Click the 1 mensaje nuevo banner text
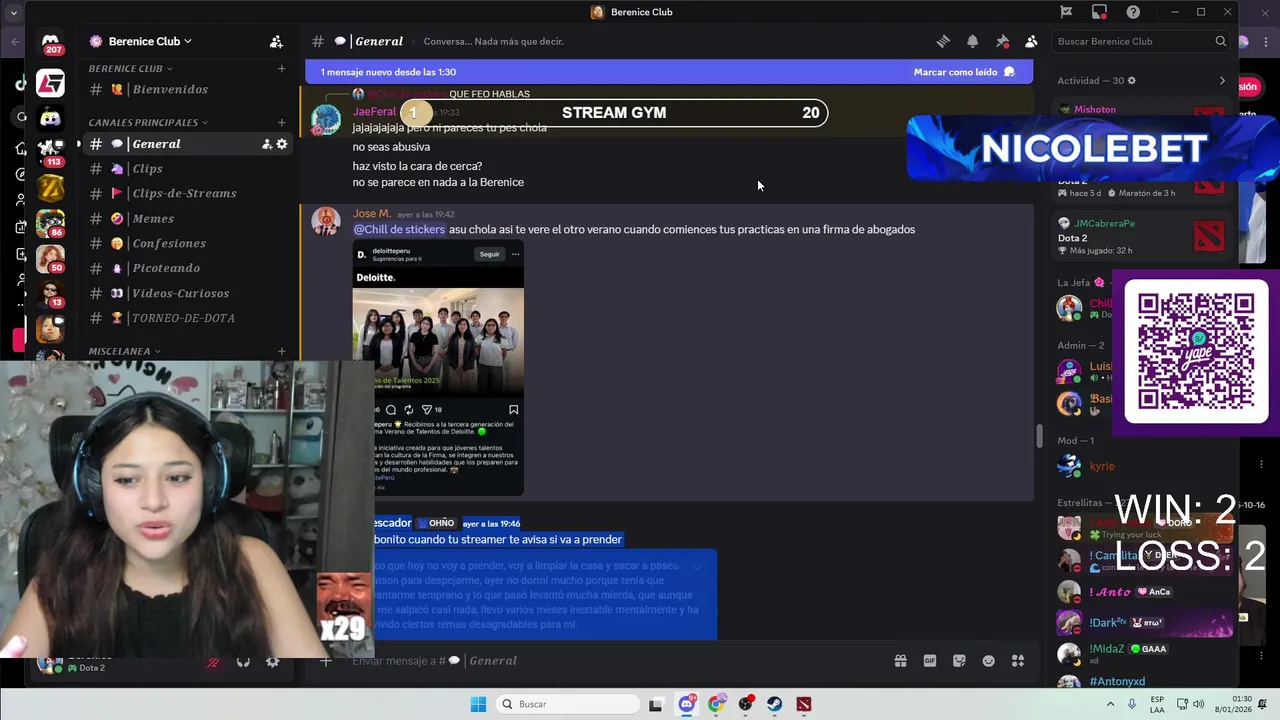This screenshot has width=1280, height=720. 388,72
